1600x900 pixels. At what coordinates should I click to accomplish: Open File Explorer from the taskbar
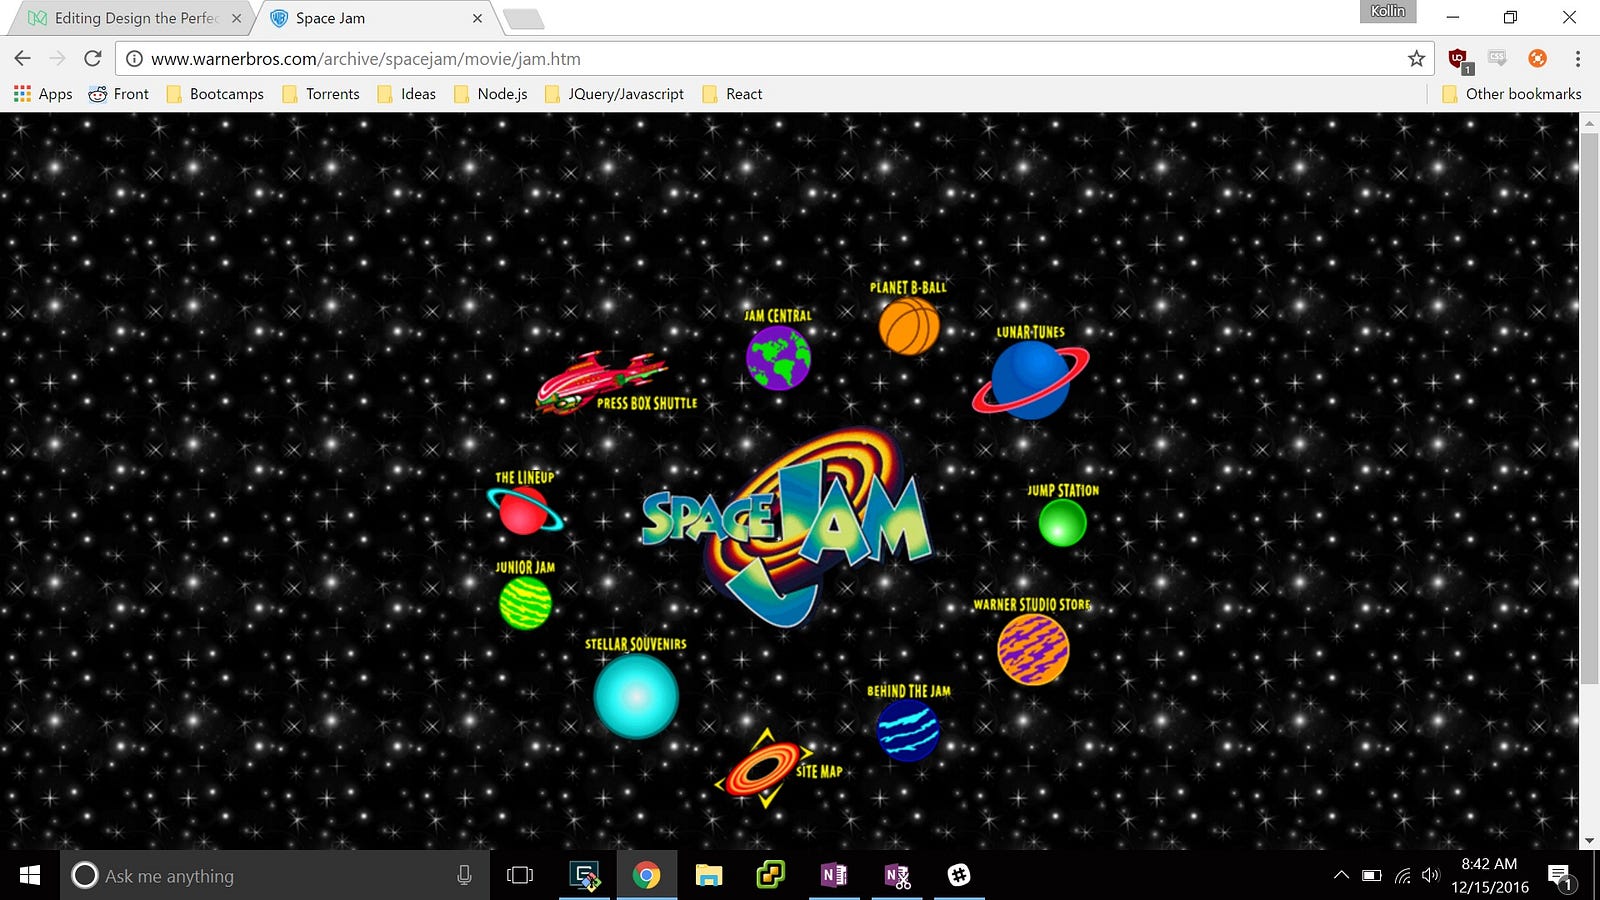coord(709,875)
